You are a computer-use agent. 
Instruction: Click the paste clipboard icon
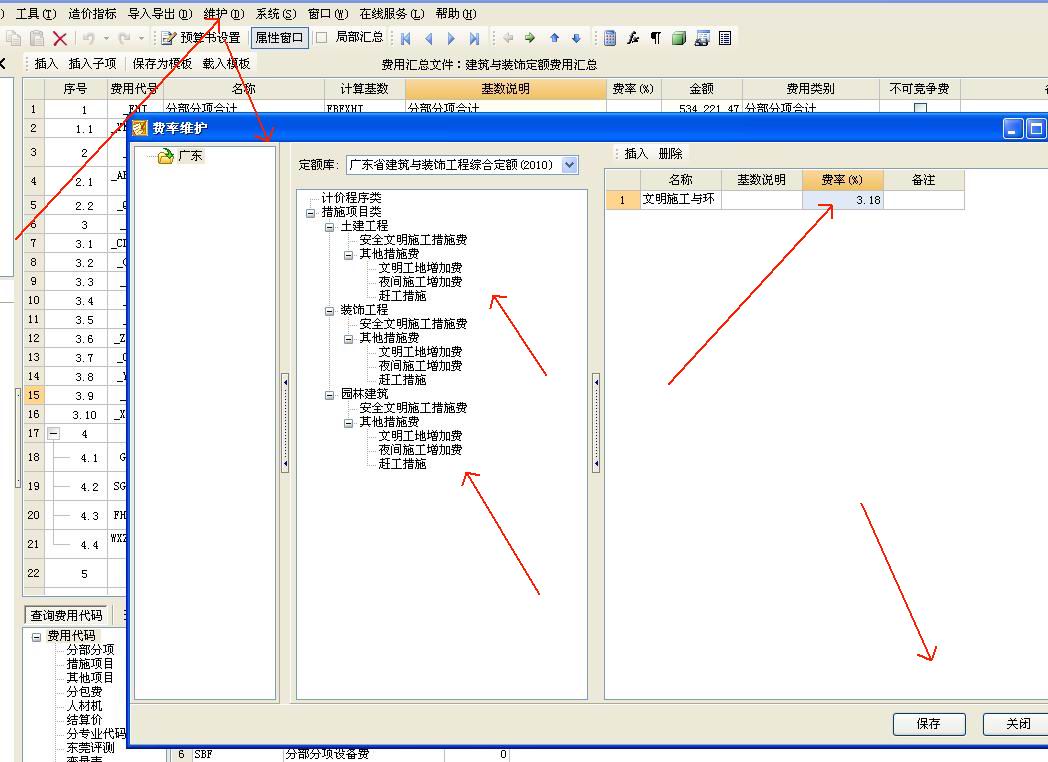(37, 38)
